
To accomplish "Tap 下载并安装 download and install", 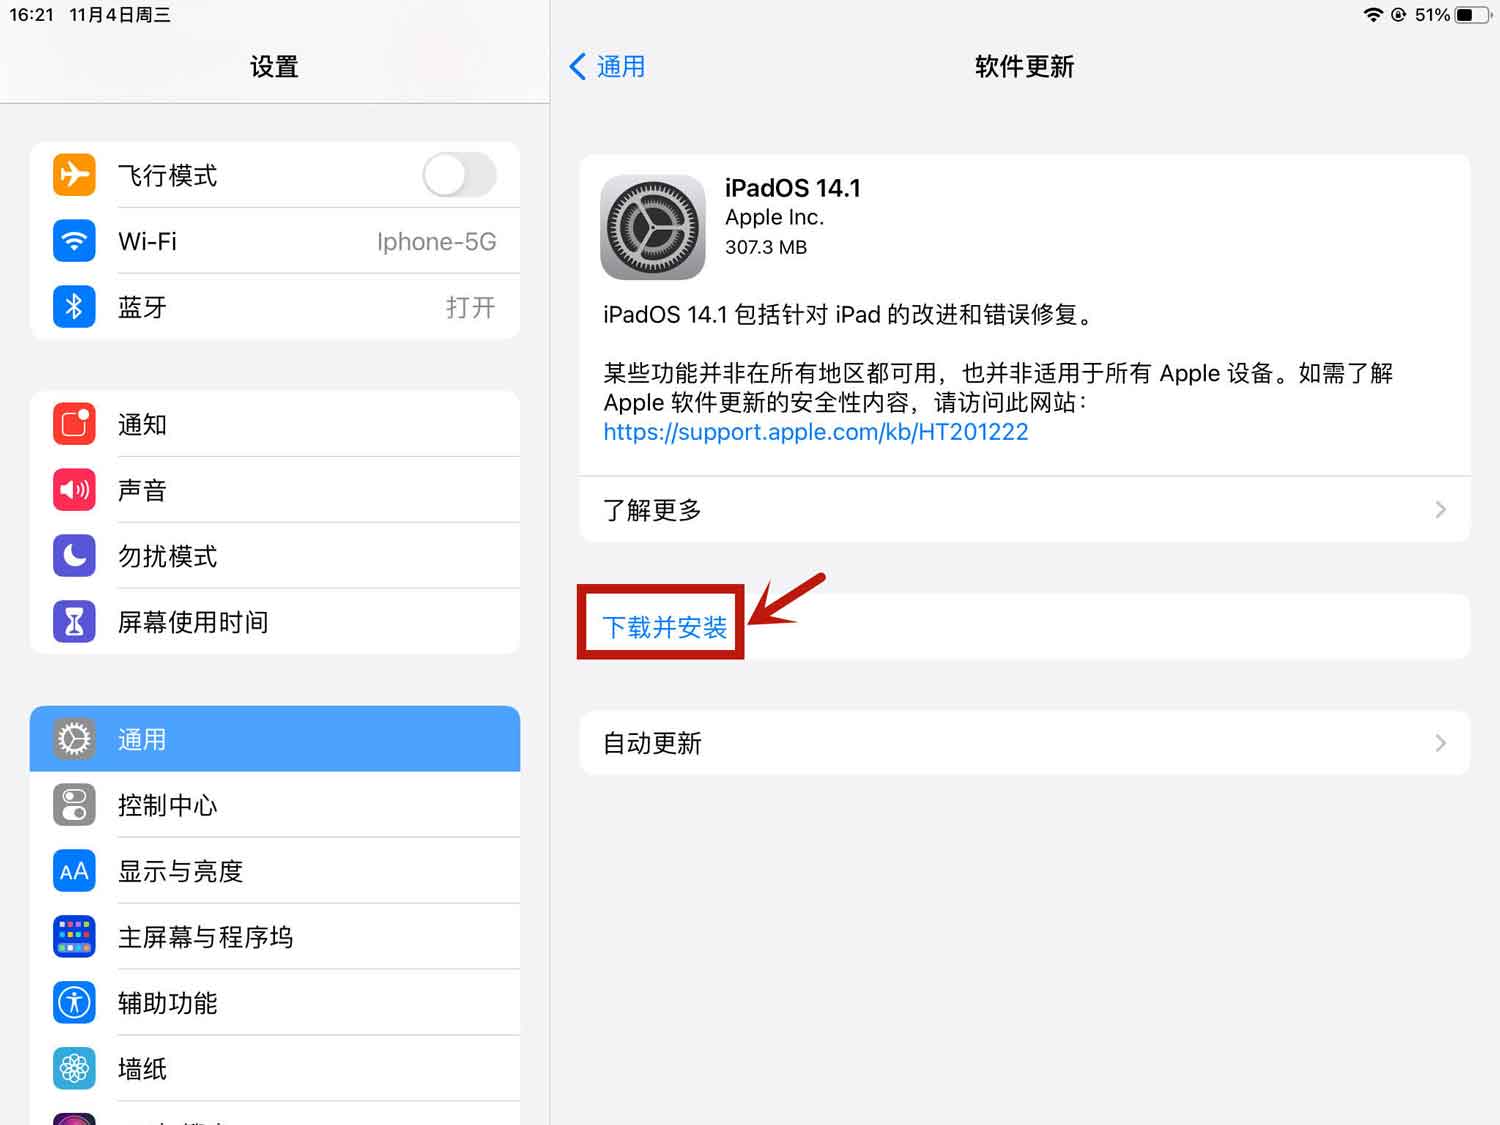I will coord(665,627).
